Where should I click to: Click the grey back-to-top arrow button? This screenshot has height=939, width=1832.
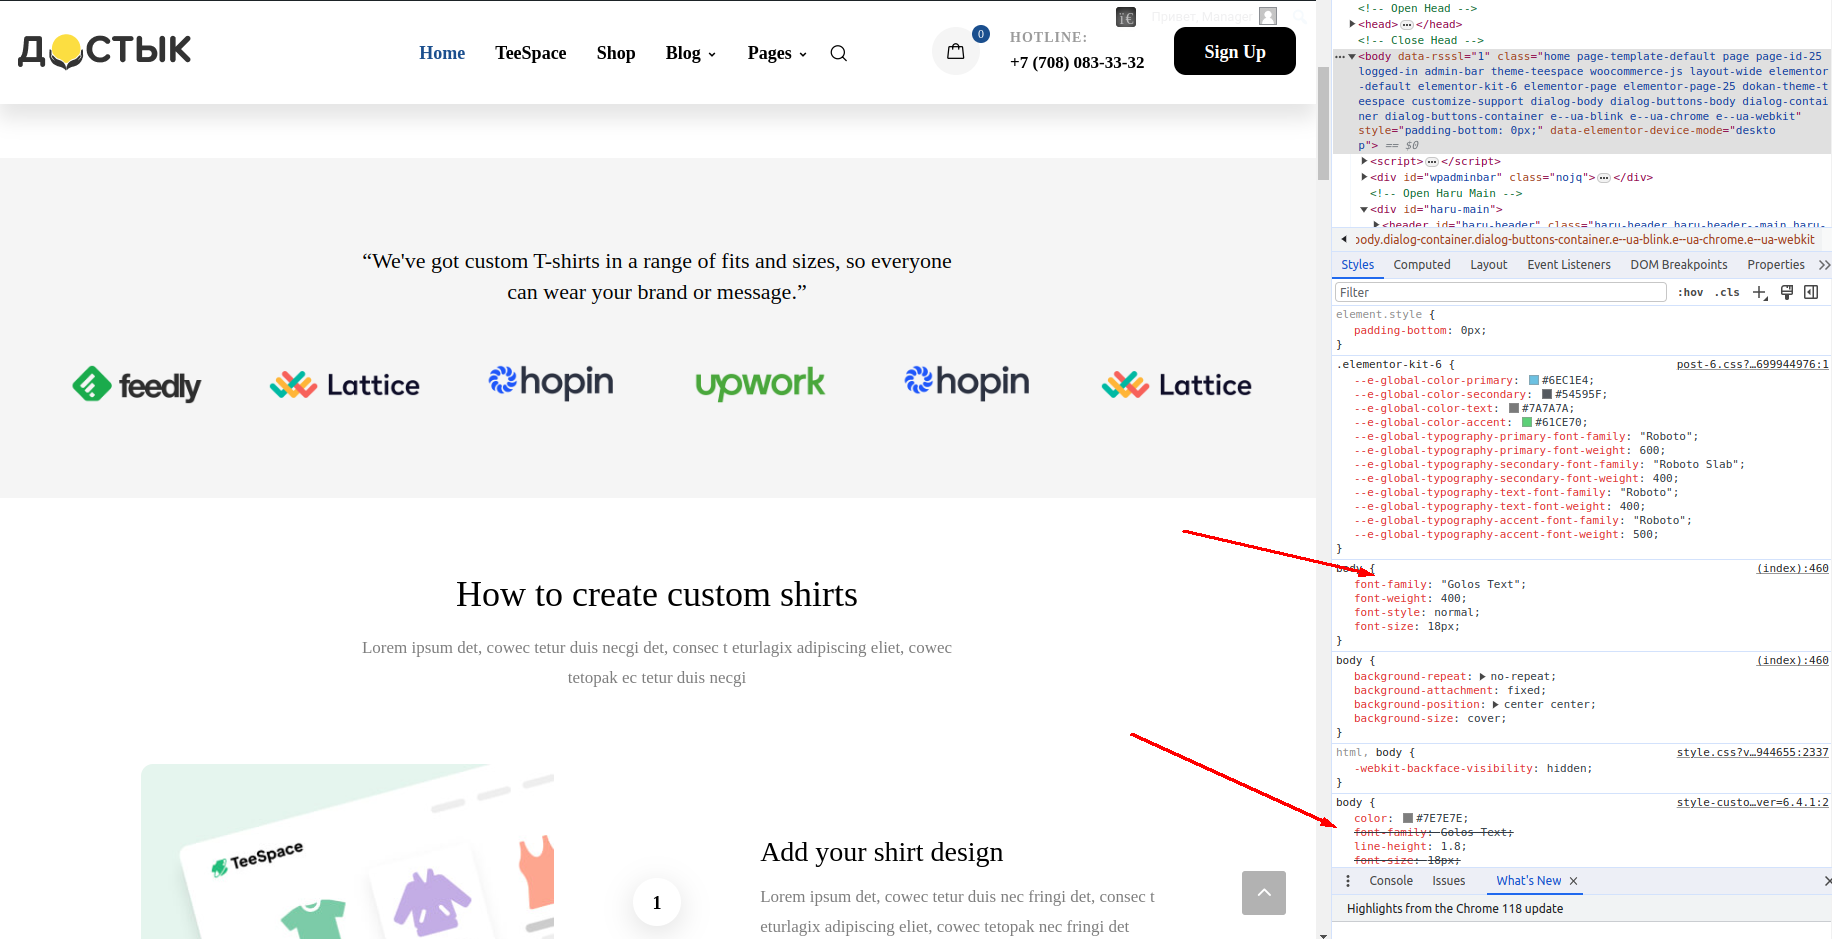pos(1264,893)
